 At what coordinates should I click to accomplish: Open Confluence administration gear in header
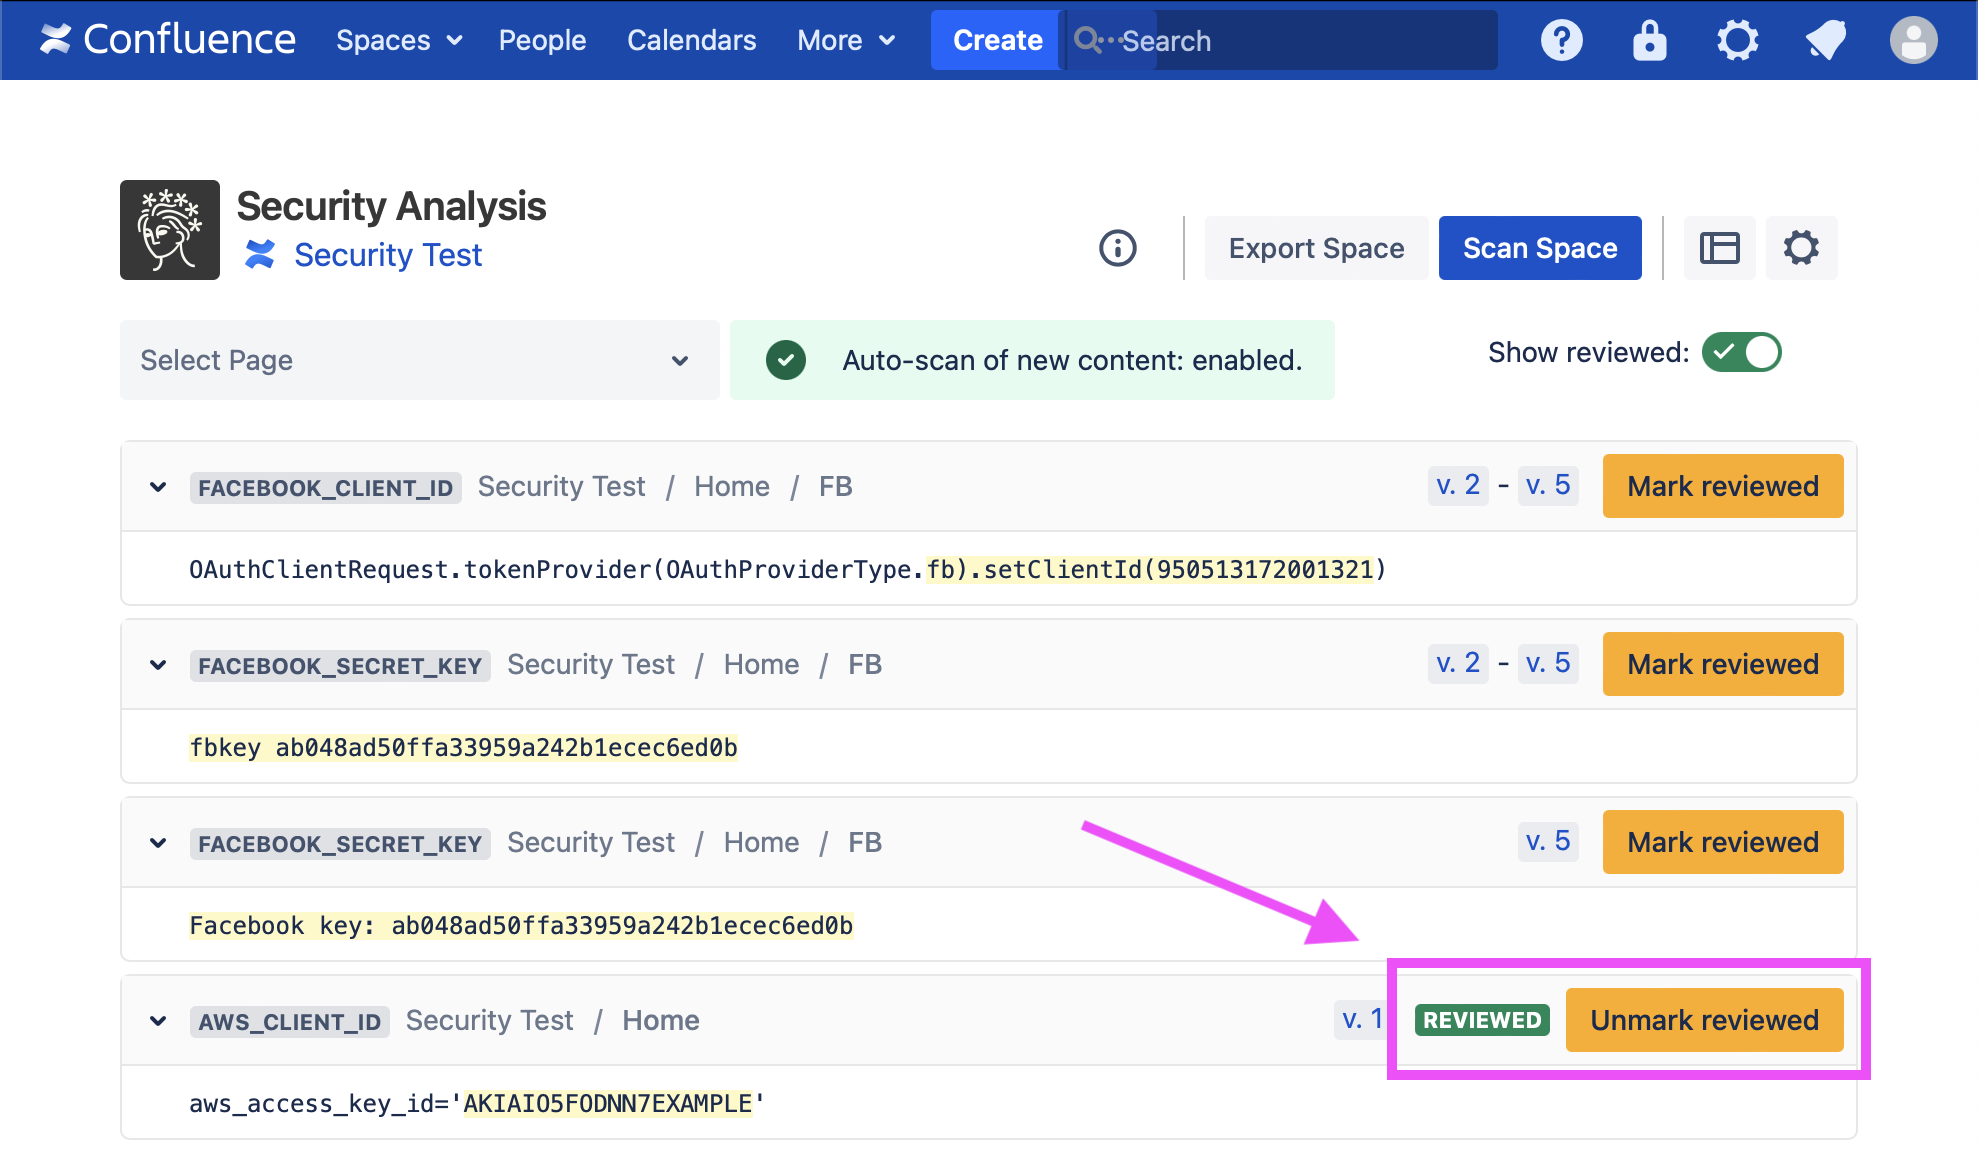tap(1737, 41)
